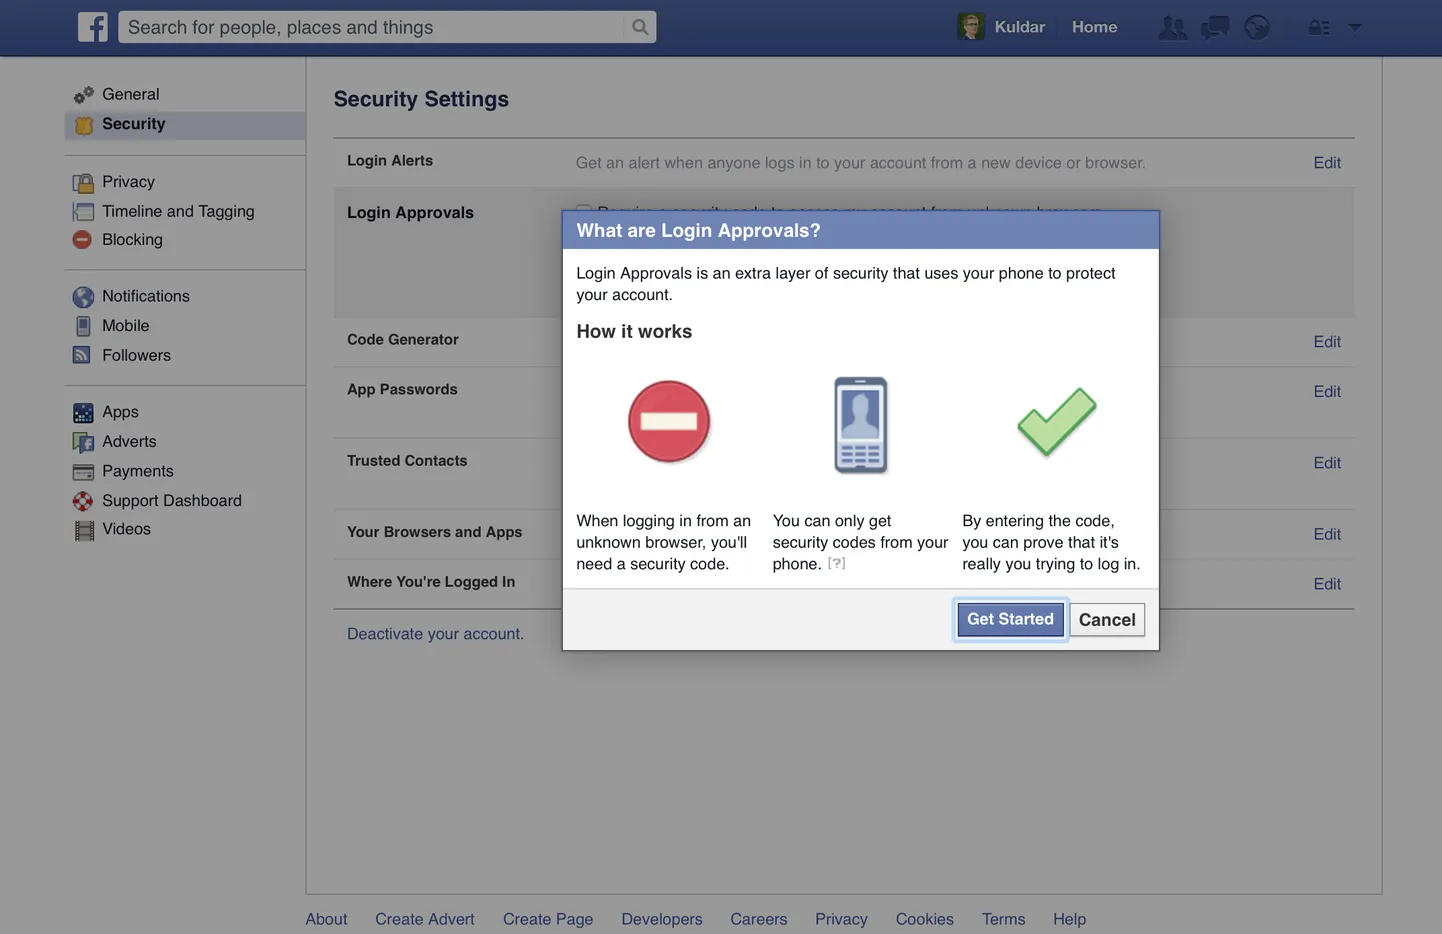Click the red Blocking icon

point(83,240)
